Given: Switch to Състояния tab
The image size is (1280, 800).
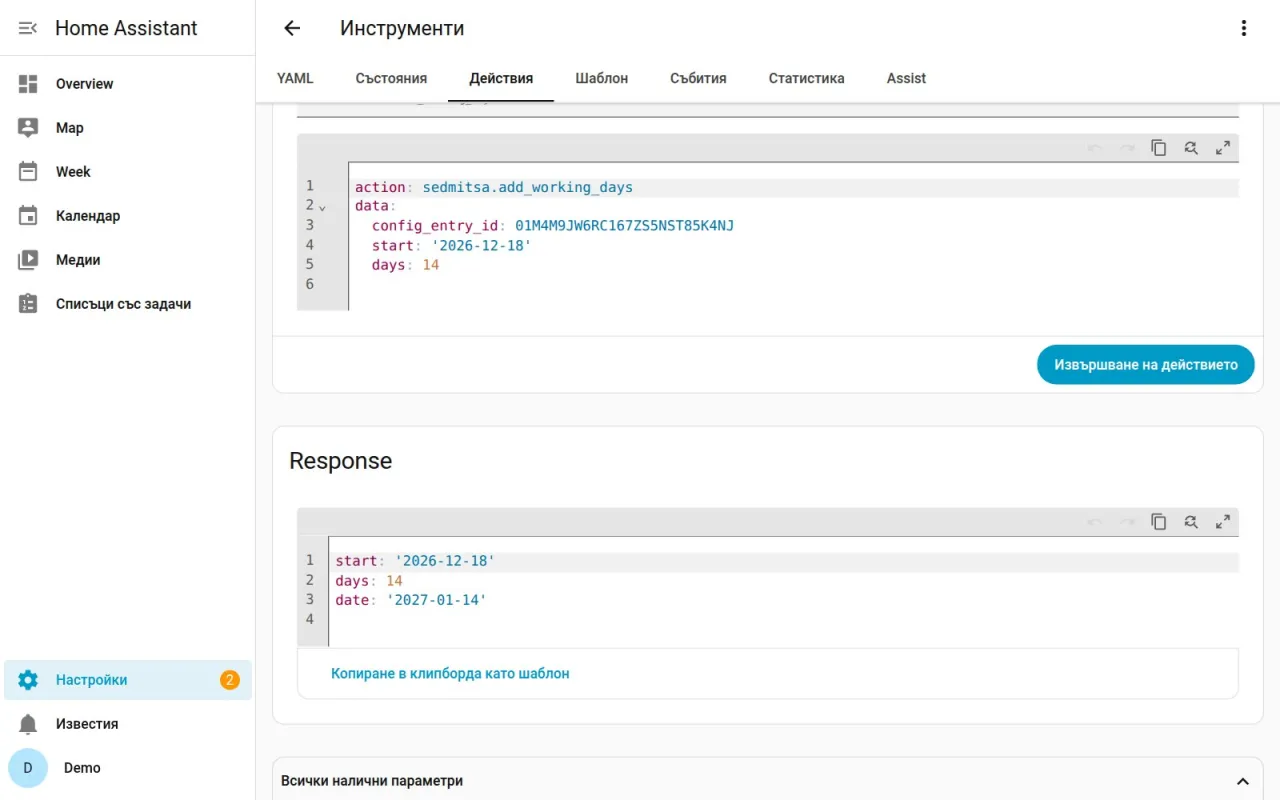Looking at the screenshot, I should (391, 78).
